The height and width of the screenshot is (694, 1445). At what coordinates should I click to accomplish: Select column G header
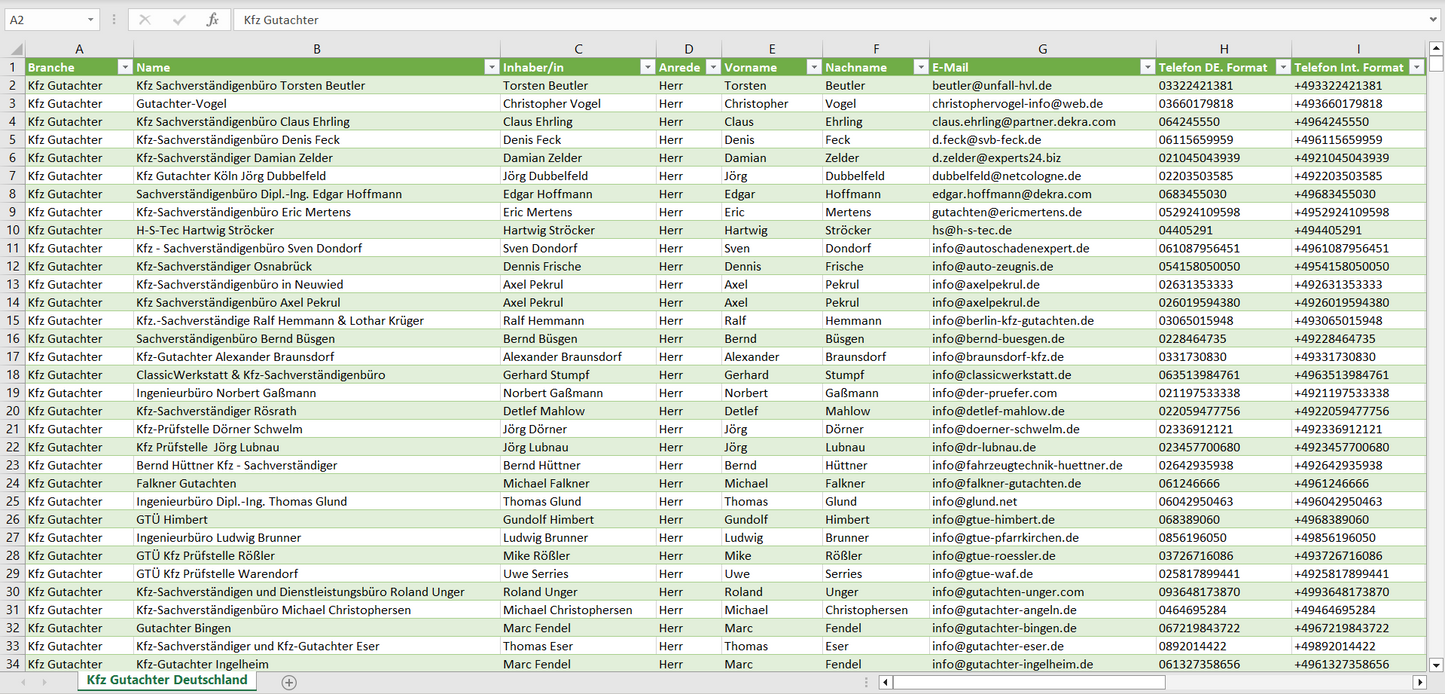[x=1042, y=49]
